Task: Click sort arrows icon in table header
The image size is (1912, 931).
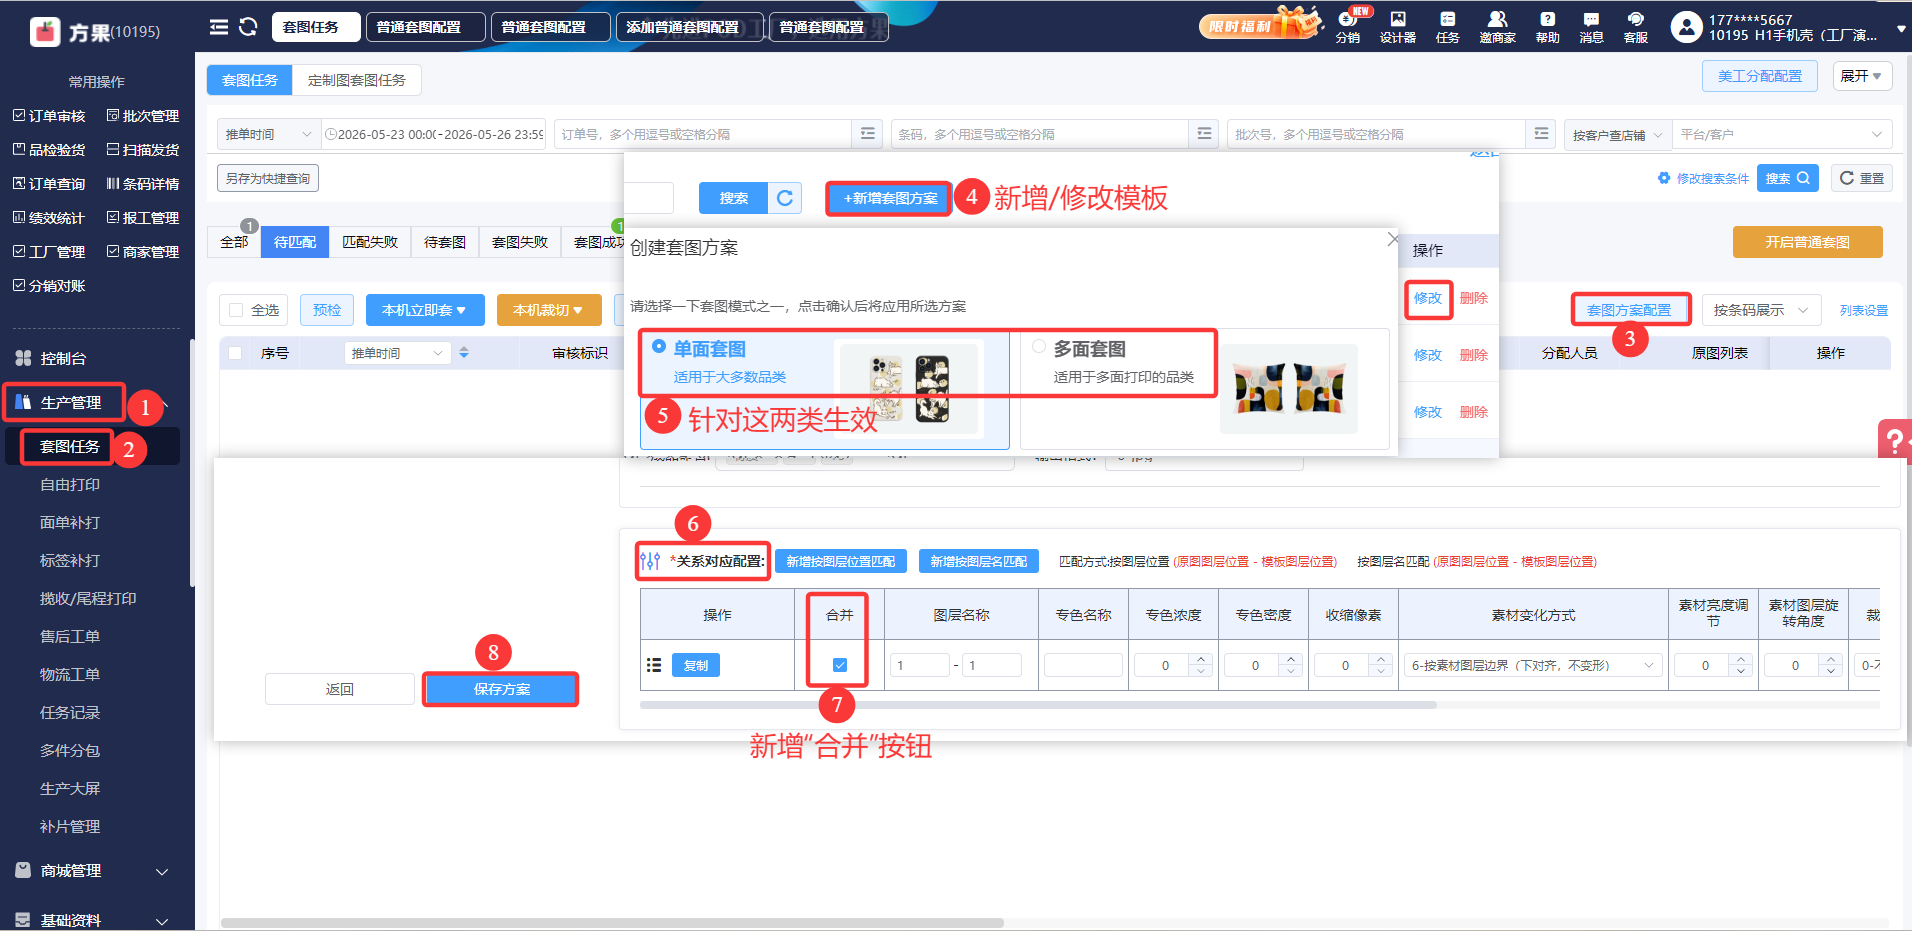Action: tap(464, 353)
